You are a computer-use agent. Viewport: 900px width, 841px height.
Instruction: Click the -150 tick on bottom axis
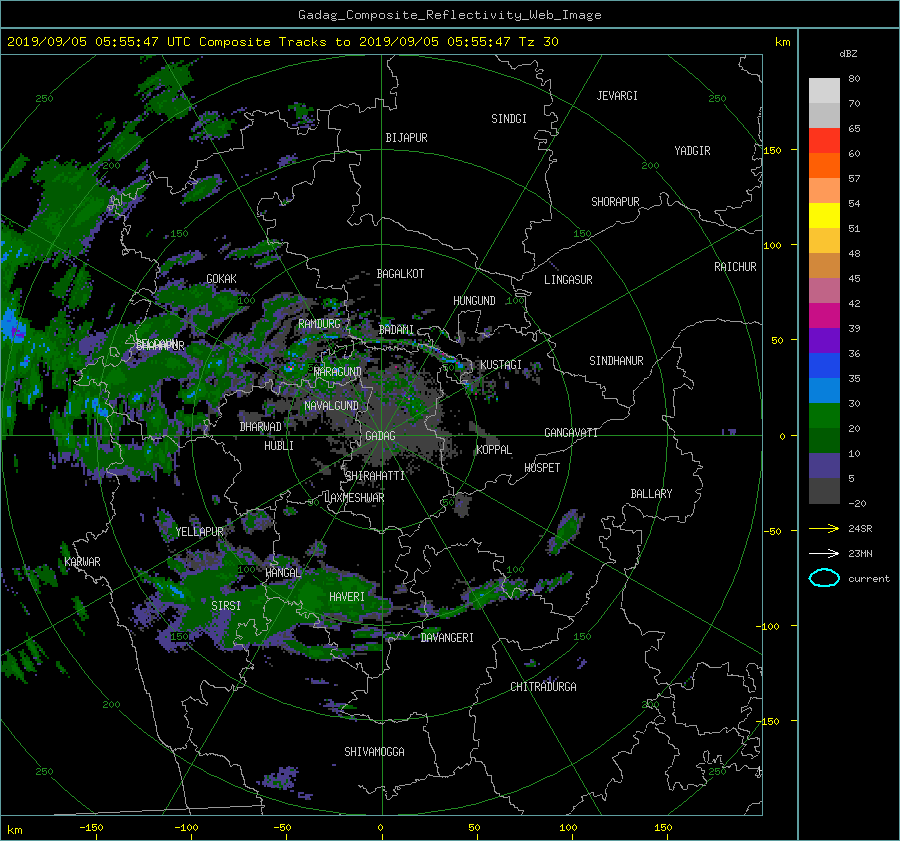click(x=91, y=828)
